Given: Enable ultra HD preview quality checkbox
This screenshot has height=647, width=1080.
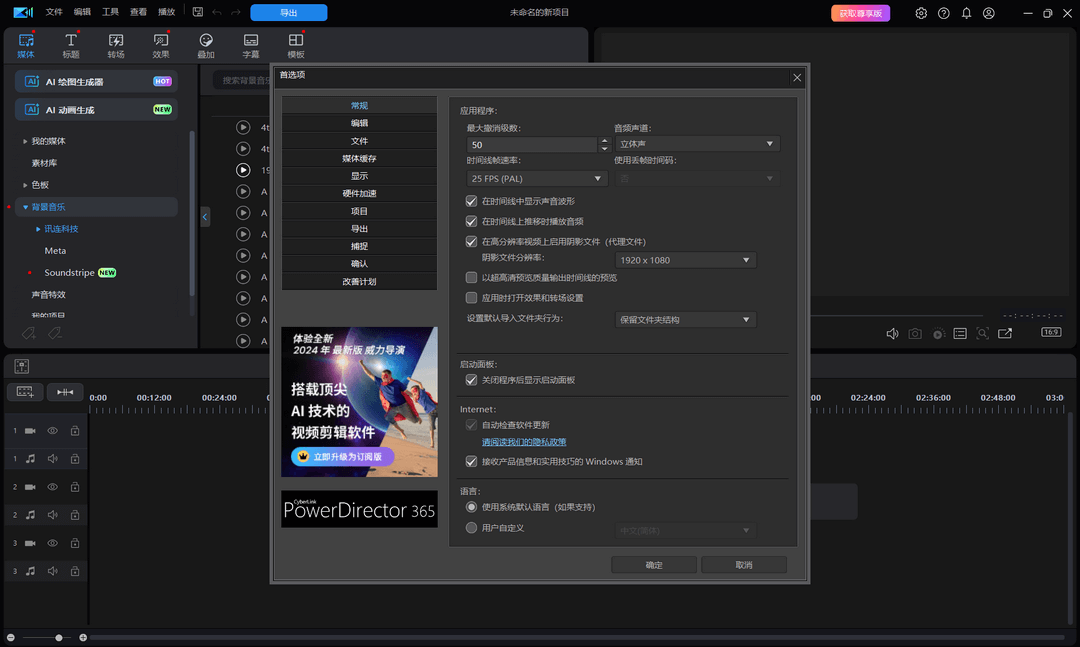Looking at the screenshot, I should 472,278.
